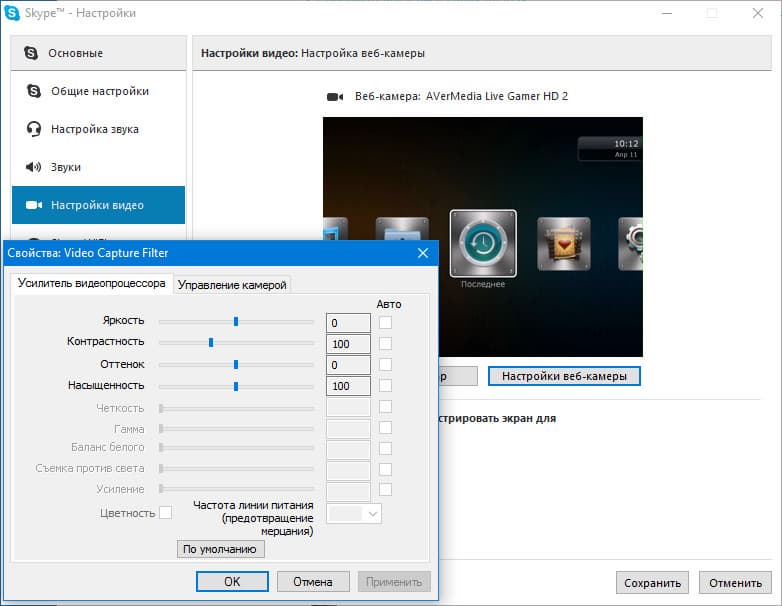Click the Контрастность slider handle

pyautogui.click(x=211, y=343)
